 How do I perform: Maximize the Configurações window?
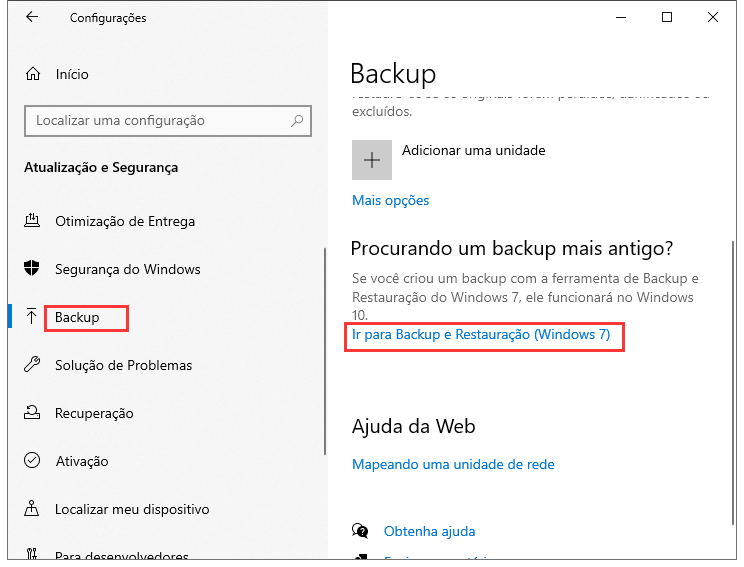[x=667, y=17]
